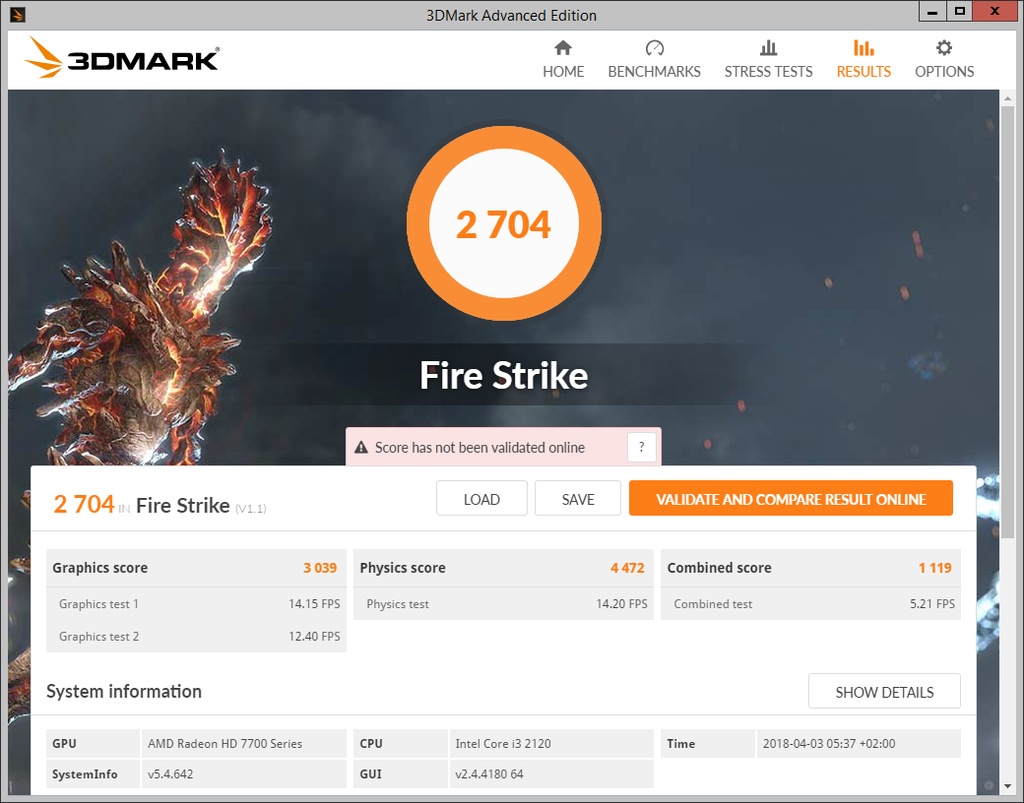Switch to the Stress Tests tab label
The width and height of the screenshot is (1024, 803).
point(768,72)
